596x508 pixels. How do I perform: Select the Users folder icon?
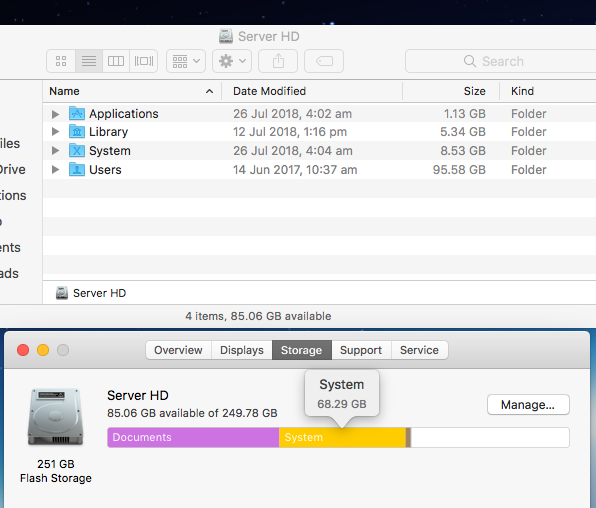point(77,169)
